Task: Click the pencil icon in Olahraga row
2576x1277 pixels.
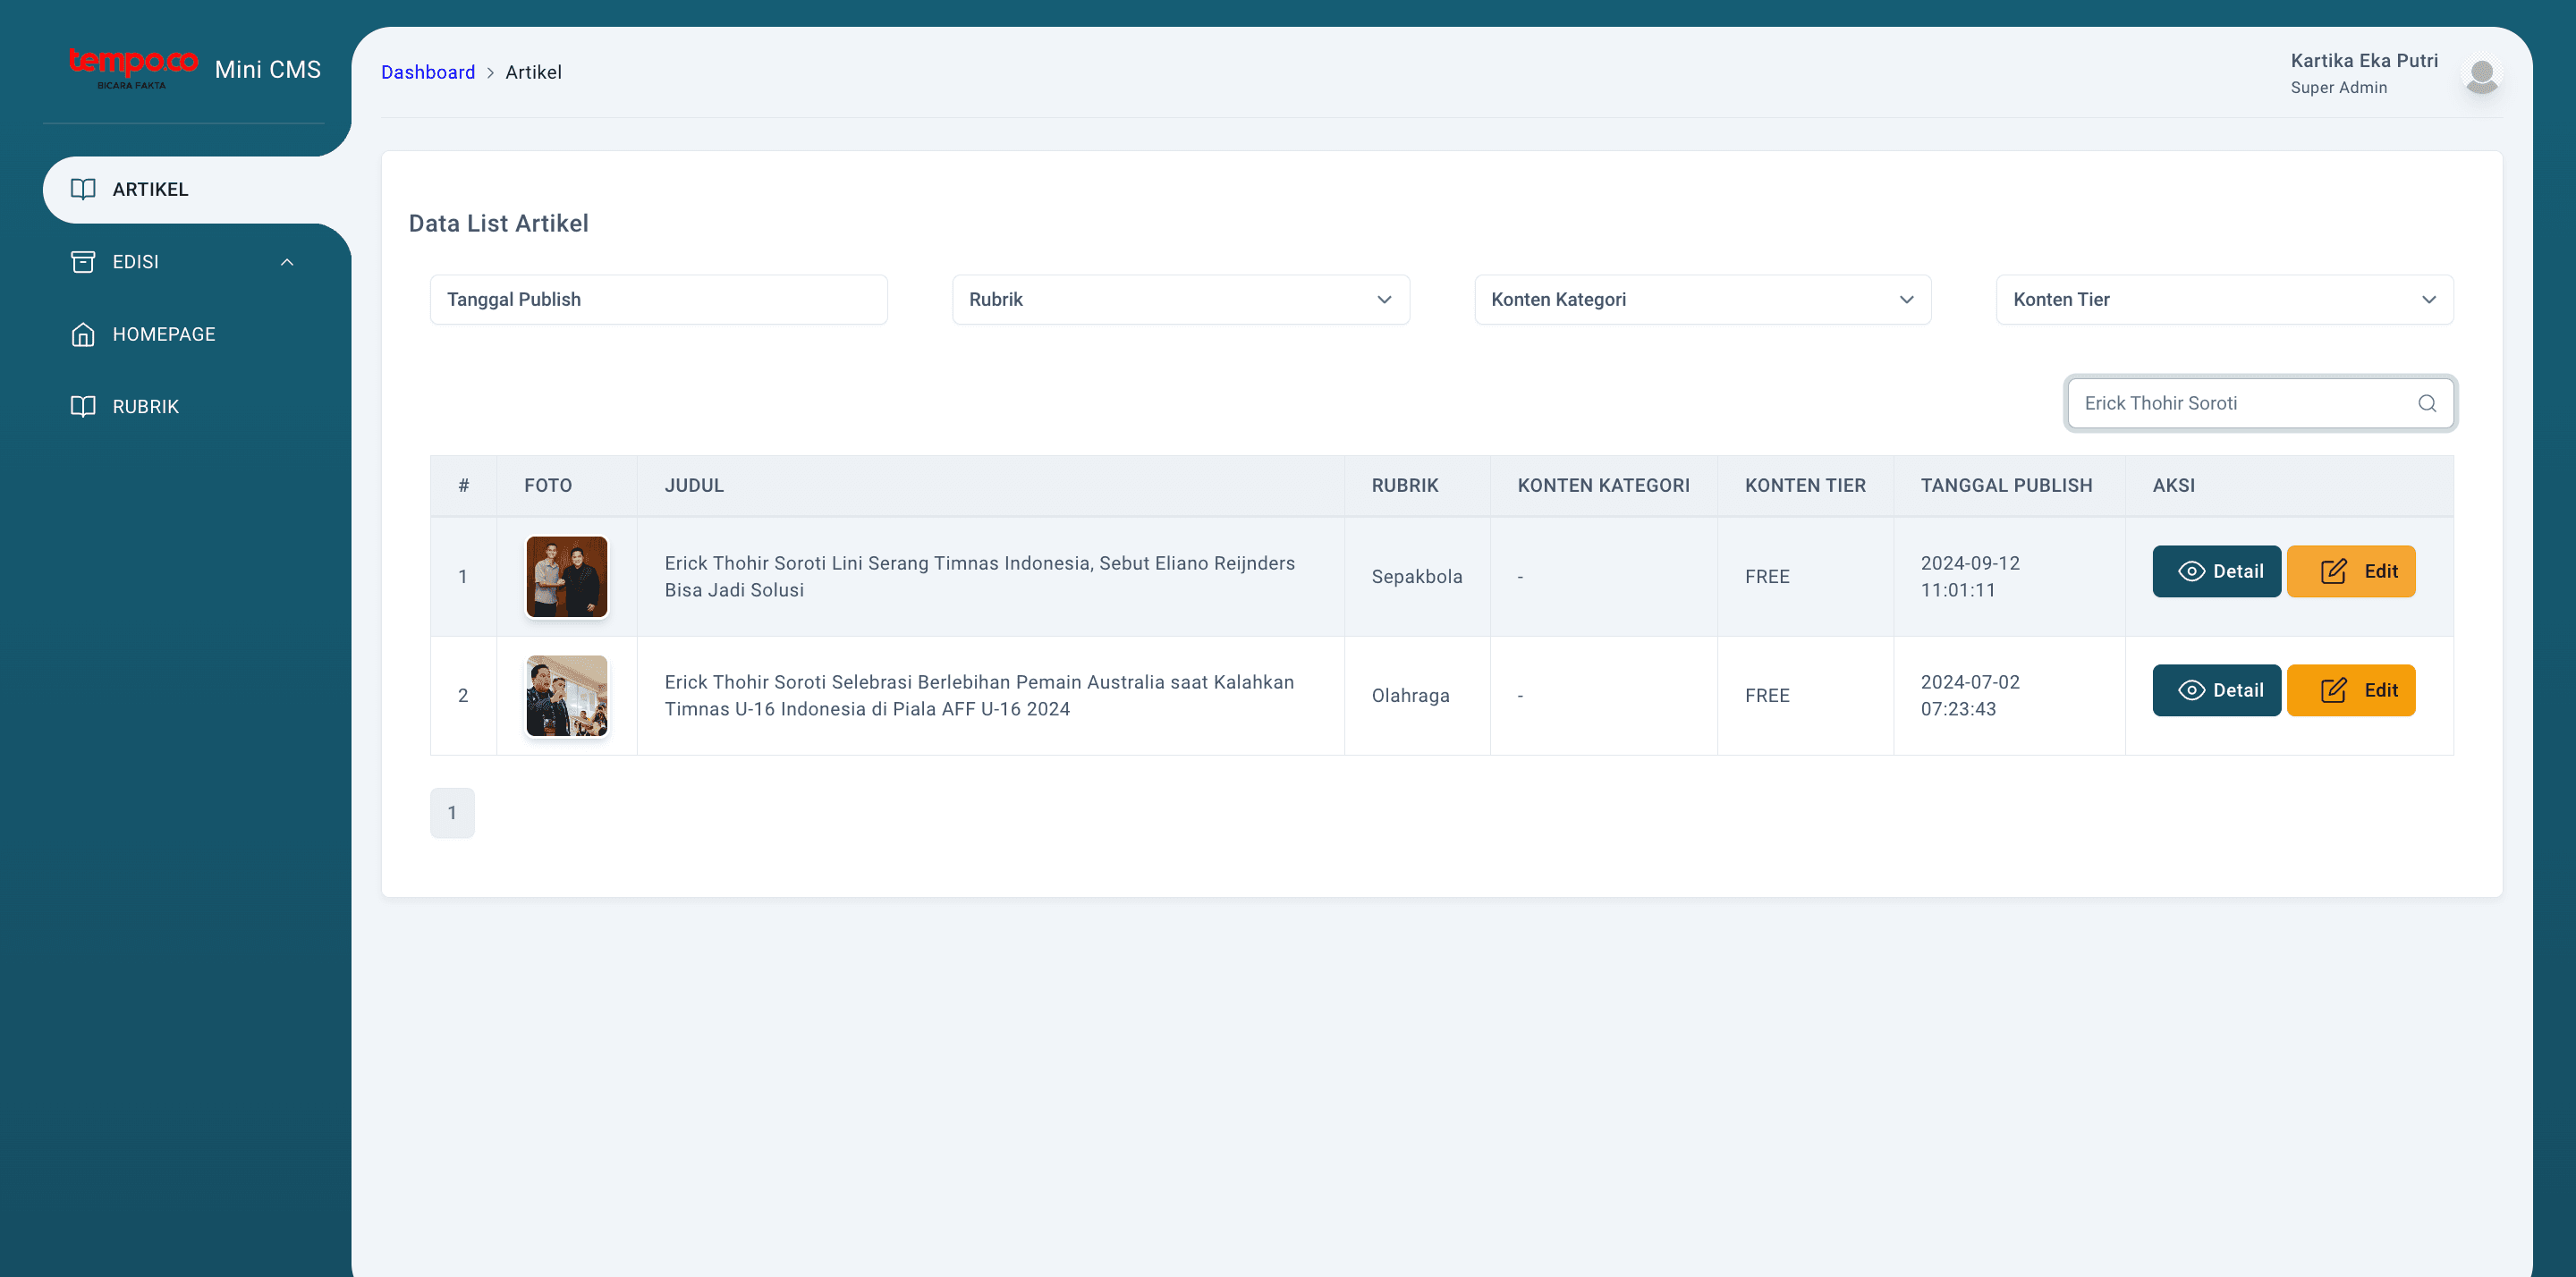Action: click(2333, 690)
